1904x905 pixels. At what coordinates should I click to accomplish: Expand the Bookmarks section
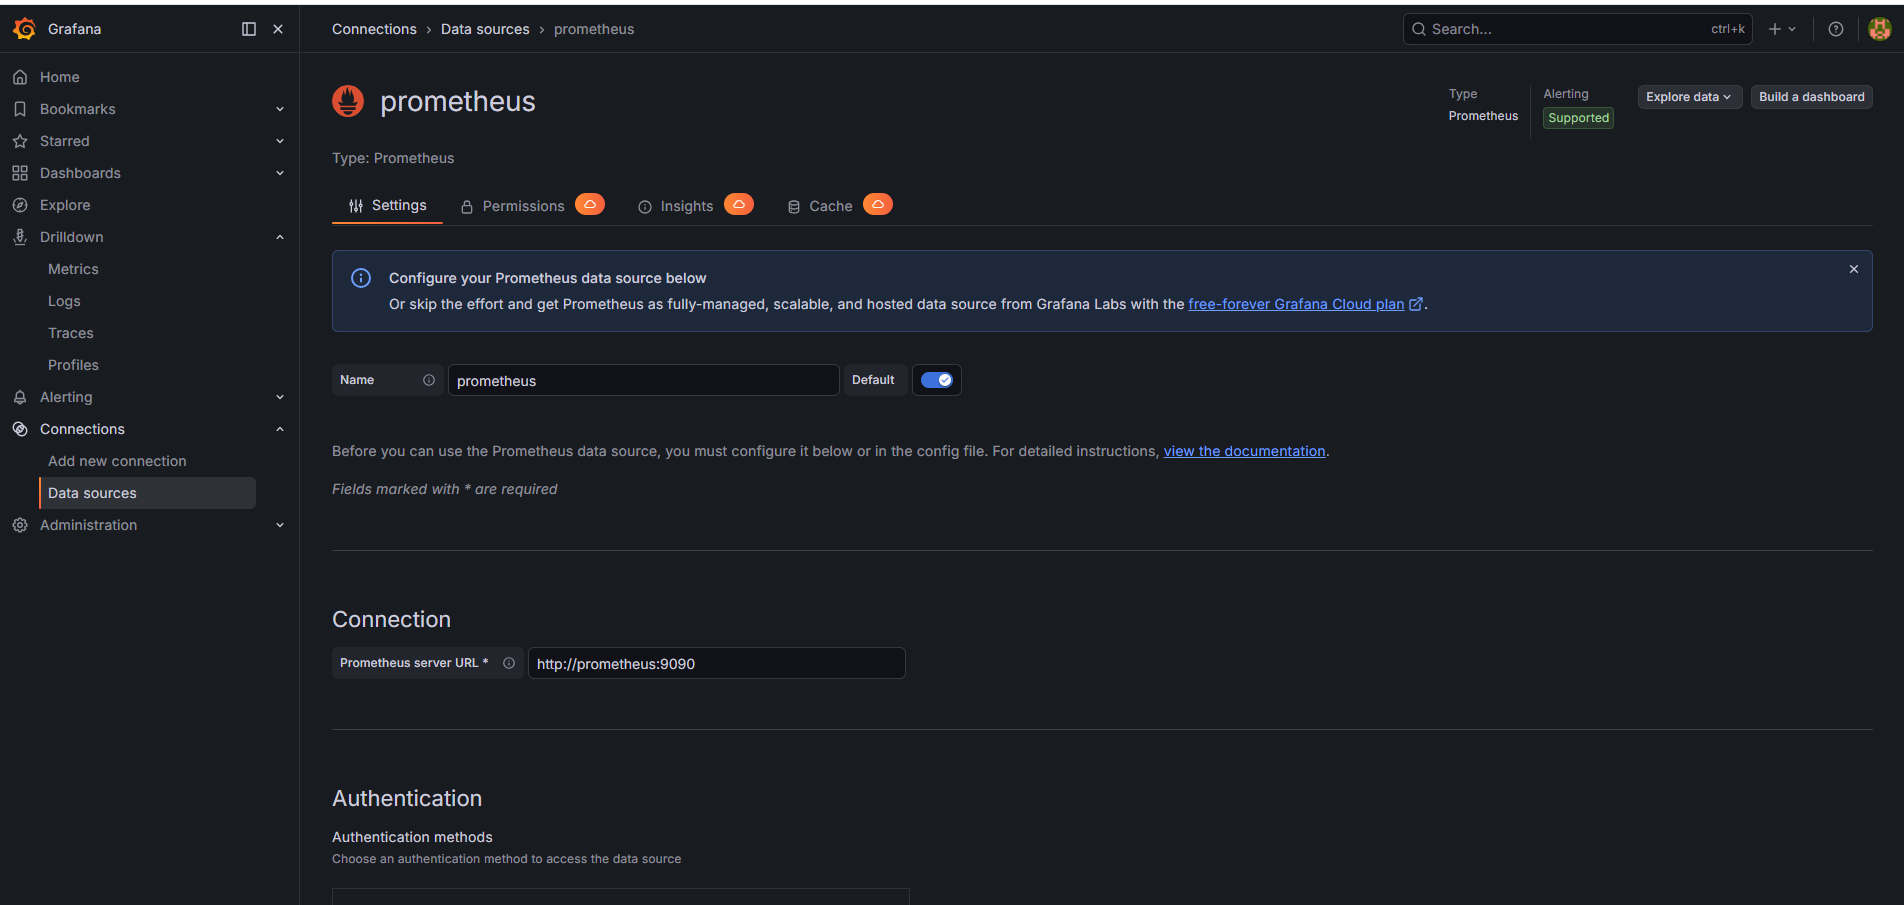[280, 109]
